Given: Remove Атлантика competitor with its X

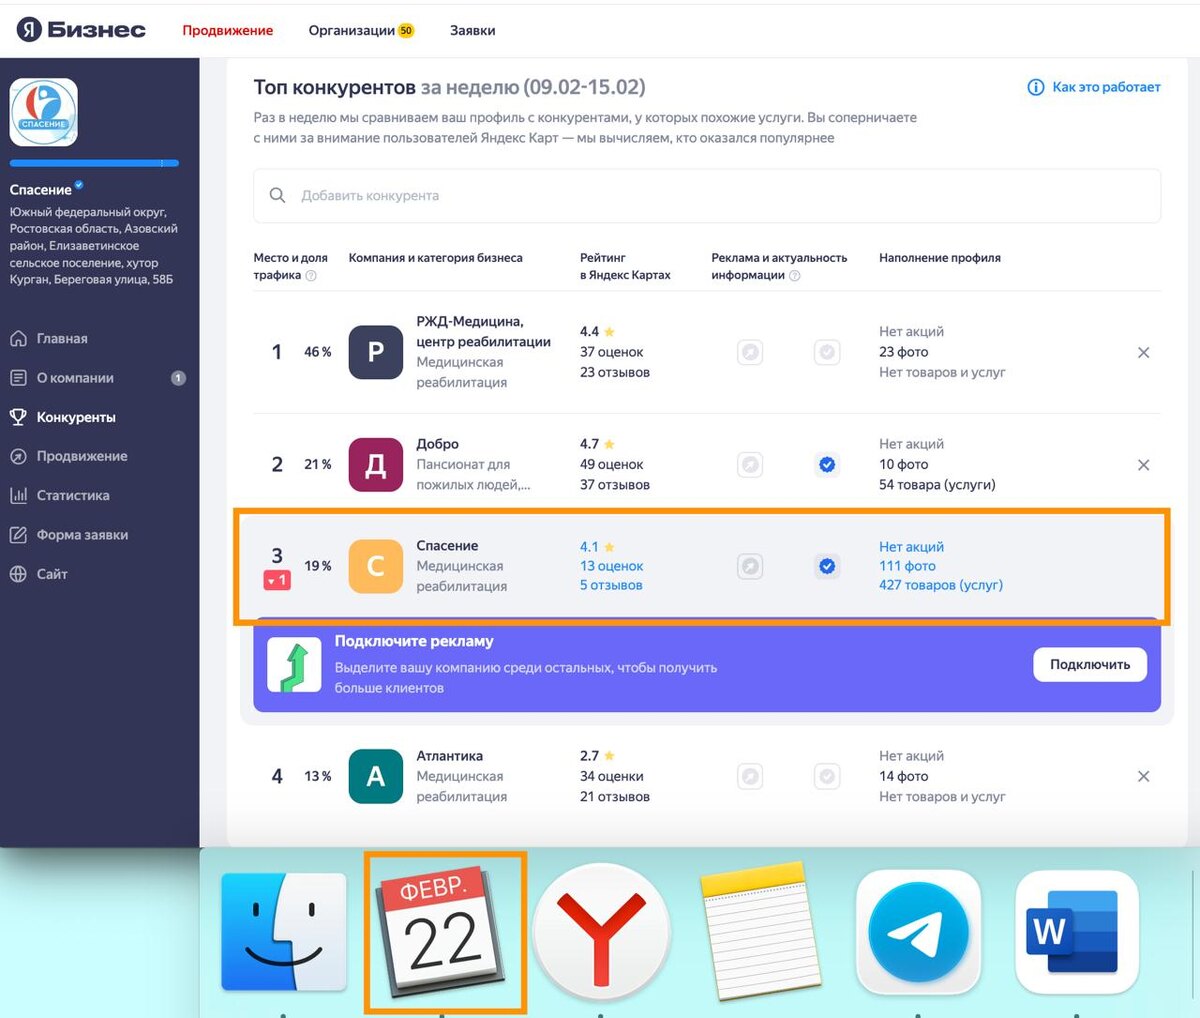Looking at the screenshot, I should (x=1144, y=776).
